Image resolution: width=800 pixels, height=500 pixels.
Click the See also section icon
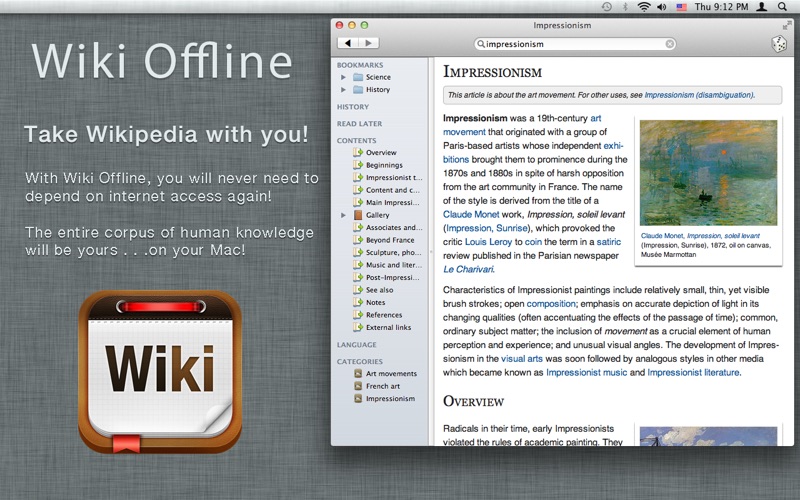(358, 290)
